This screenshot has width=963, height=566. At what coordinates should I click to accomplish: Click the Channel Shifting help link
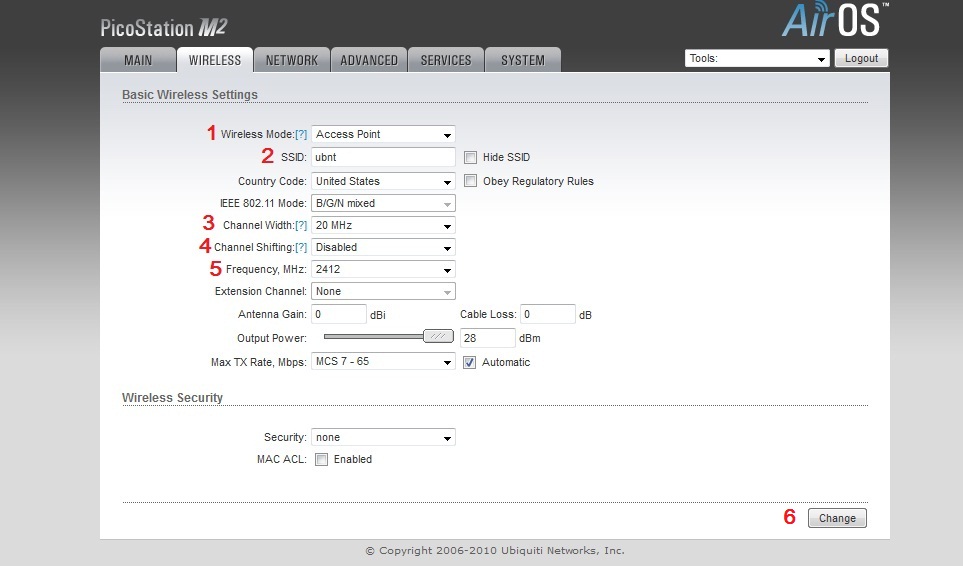(301, 247)
